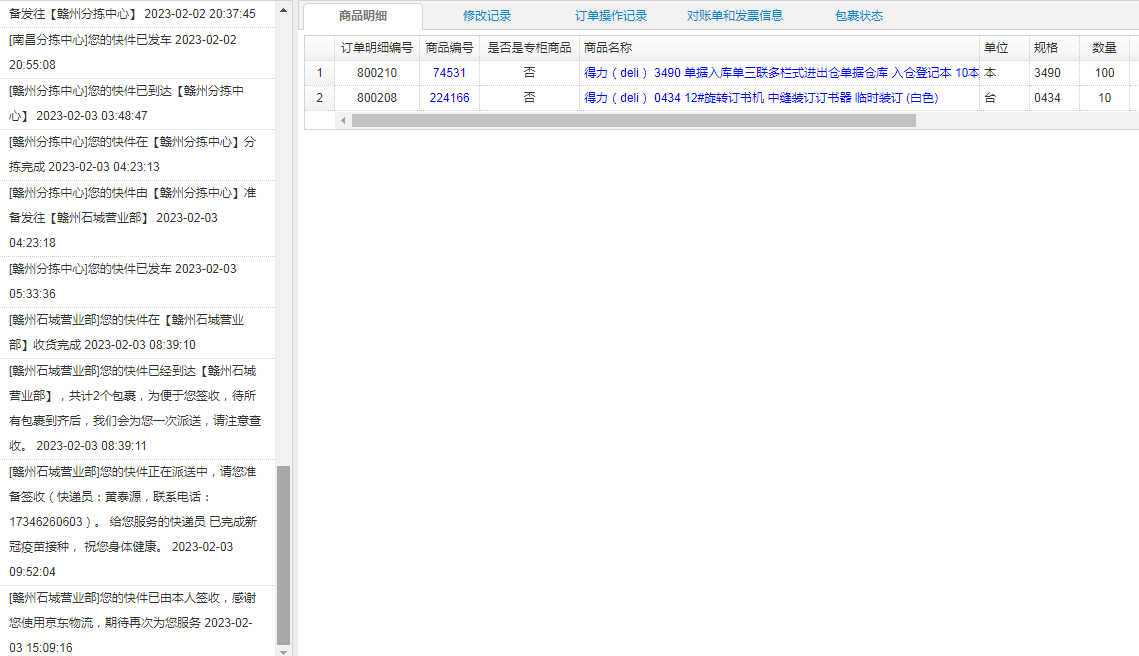The height and width of the screenshot is (656, 1139).
Task: Click the scroll down arrow in the logistics panel
Action: 283,652
